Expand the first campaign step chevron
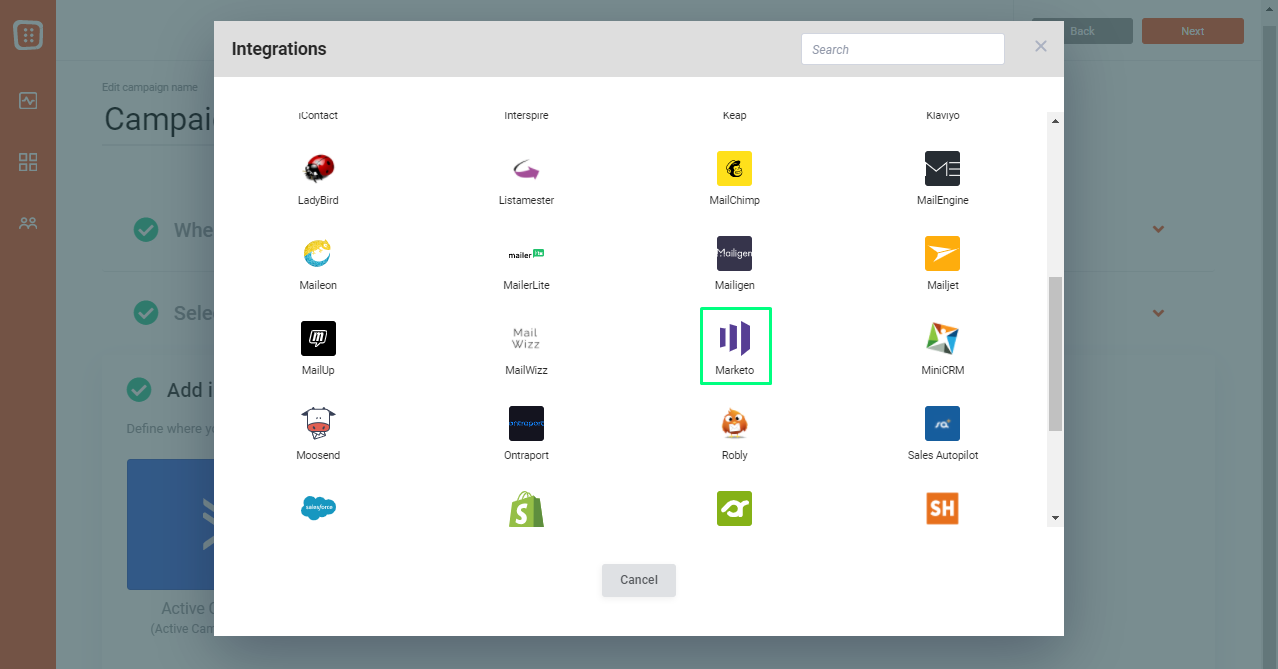The height and width of the screenshot is (669, 1278). tap(1158, 229)
